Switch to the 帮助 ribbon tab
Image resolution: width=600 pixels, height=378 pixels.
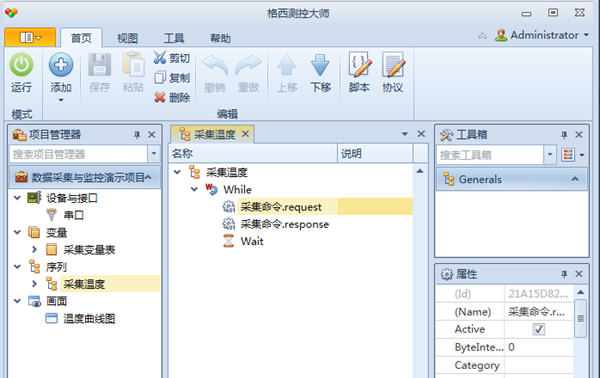coord(220,38)
